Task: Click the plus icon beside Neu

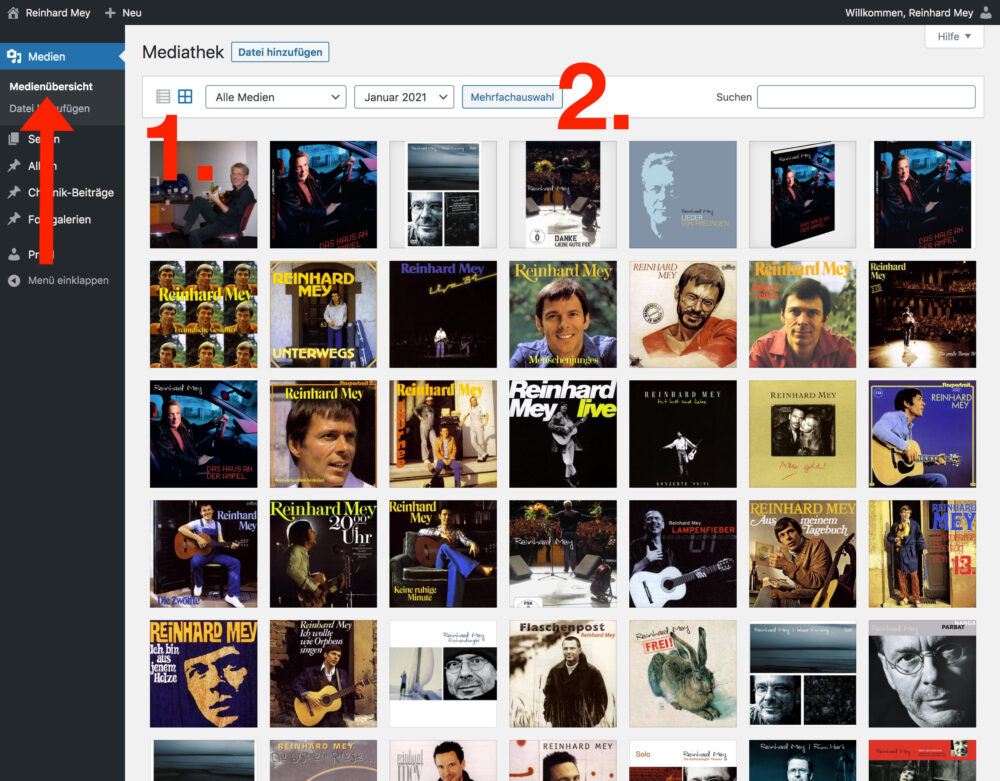Action: tap(110, 13)
